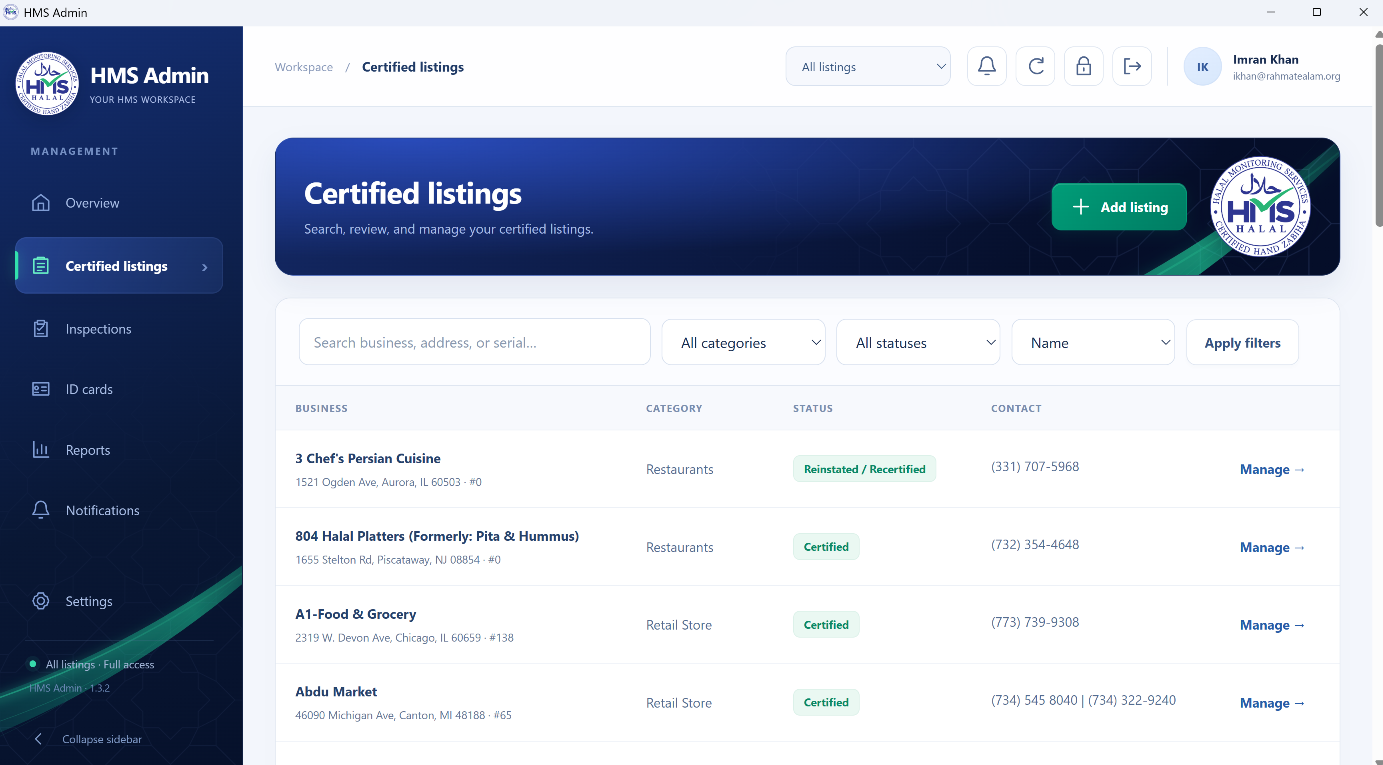Click the IK user avatar
This screenshot has width=1383, height=765.
click(x=1203, y=67)
